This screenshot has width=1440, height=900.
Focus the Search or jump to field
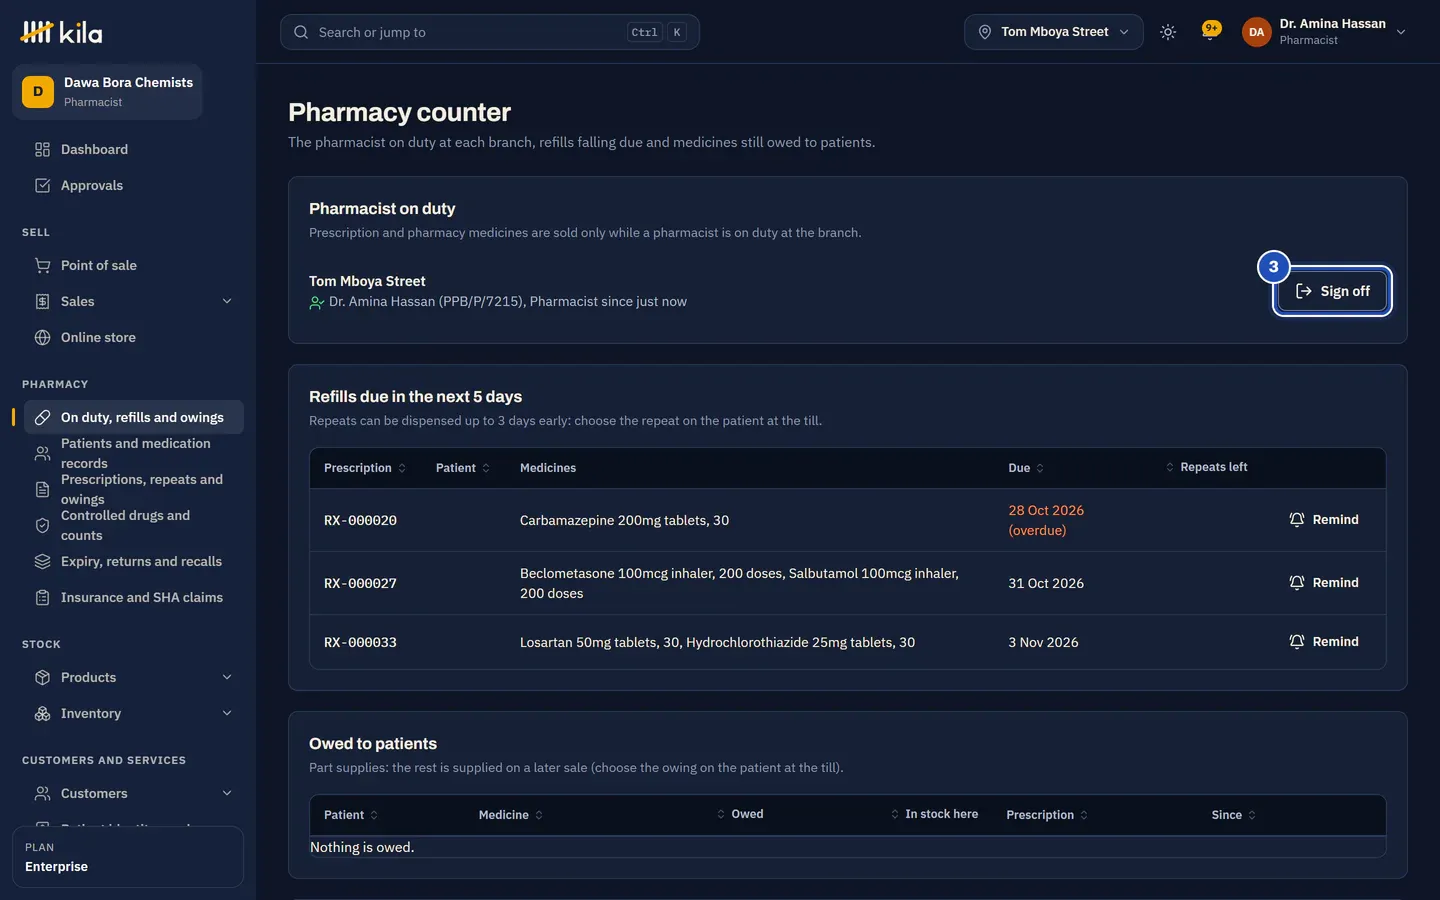[490, 32]
